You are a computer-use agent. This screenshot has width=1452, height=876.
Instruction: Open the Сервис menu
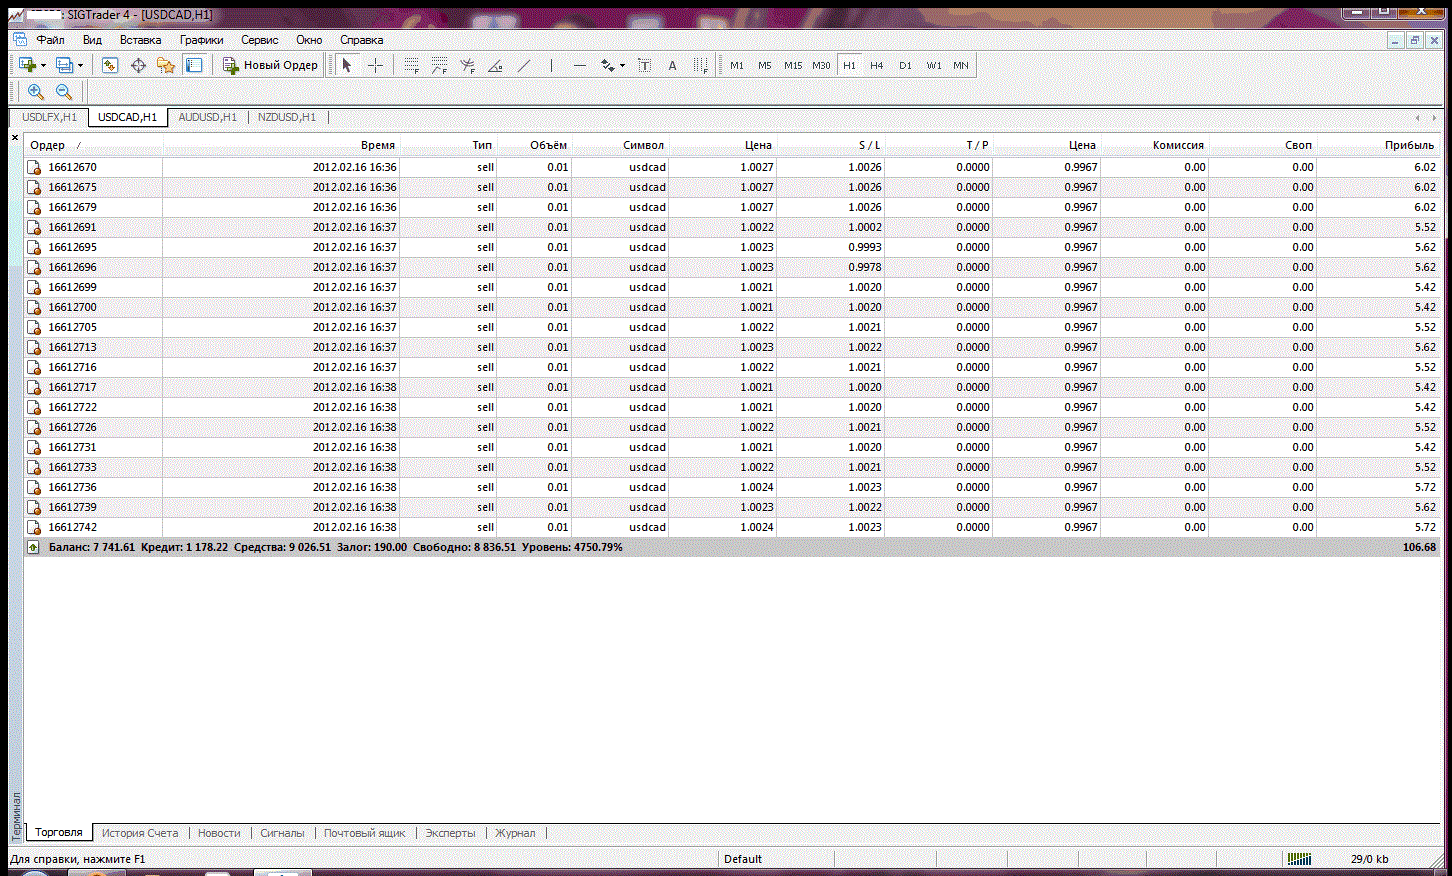260,40
